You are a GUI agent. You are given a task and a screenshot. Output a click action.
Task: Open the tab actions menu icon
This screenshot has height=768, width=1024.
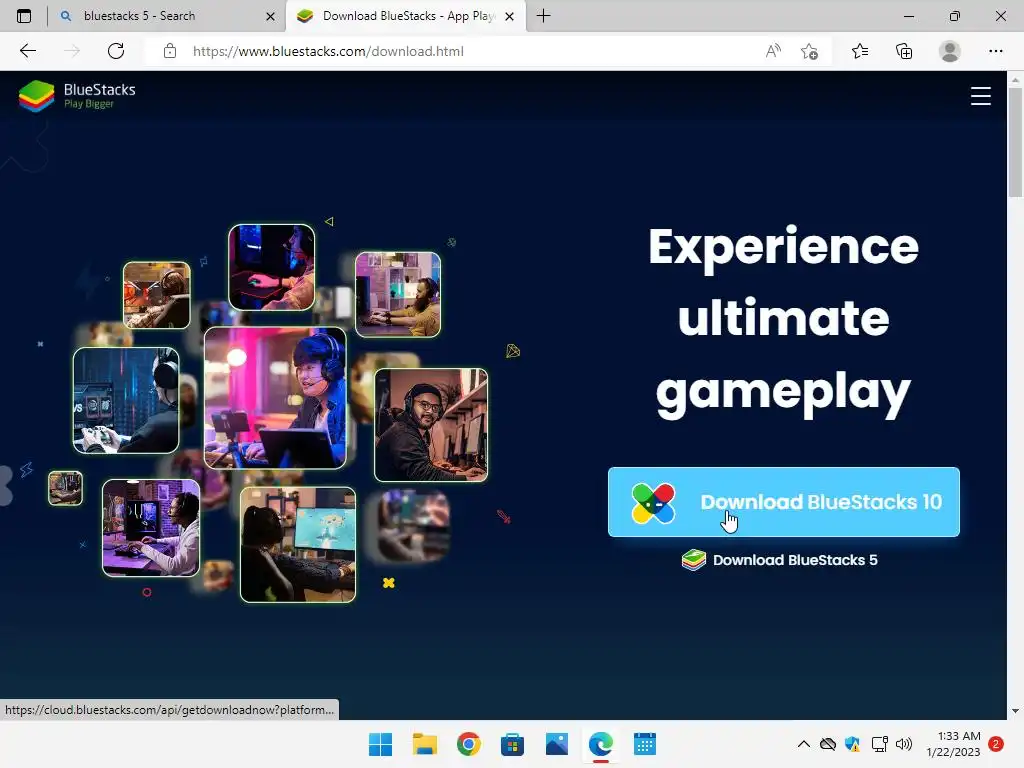tap(24, 16)
